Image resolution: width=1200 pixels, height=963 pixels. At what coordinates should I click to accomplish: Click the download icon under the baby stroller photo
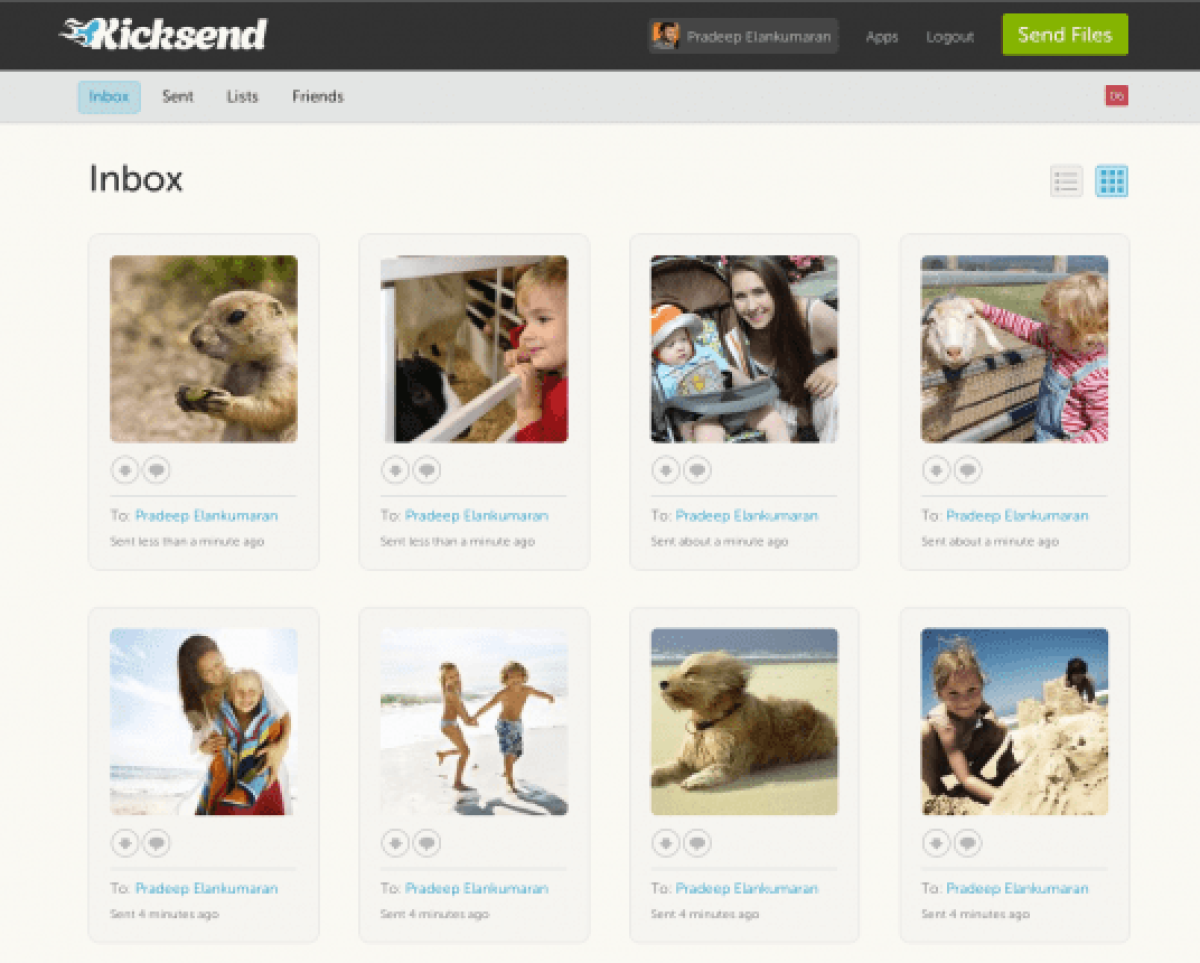(666, 470)
